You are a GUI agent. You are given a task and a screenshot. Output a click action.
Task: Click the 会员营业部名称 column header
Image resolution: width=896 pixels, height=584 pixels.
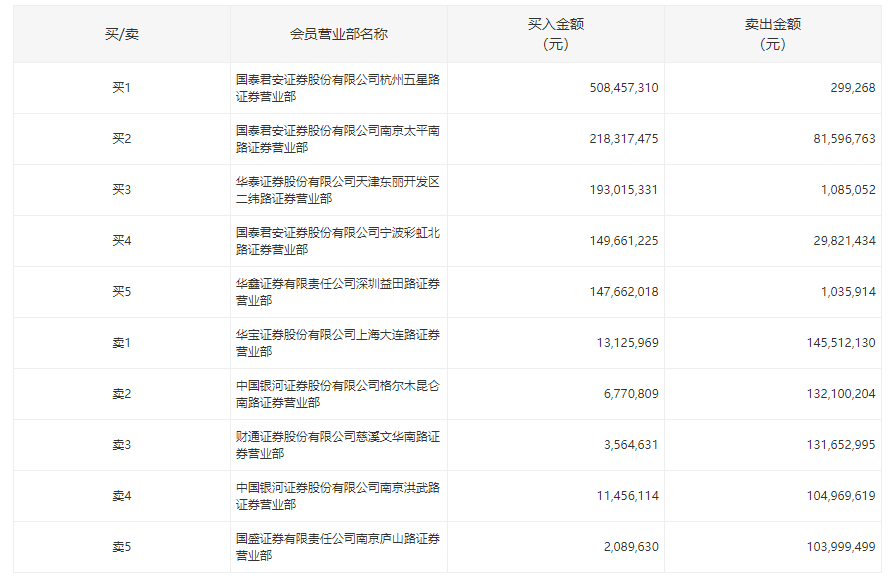[x=338, y=34]
